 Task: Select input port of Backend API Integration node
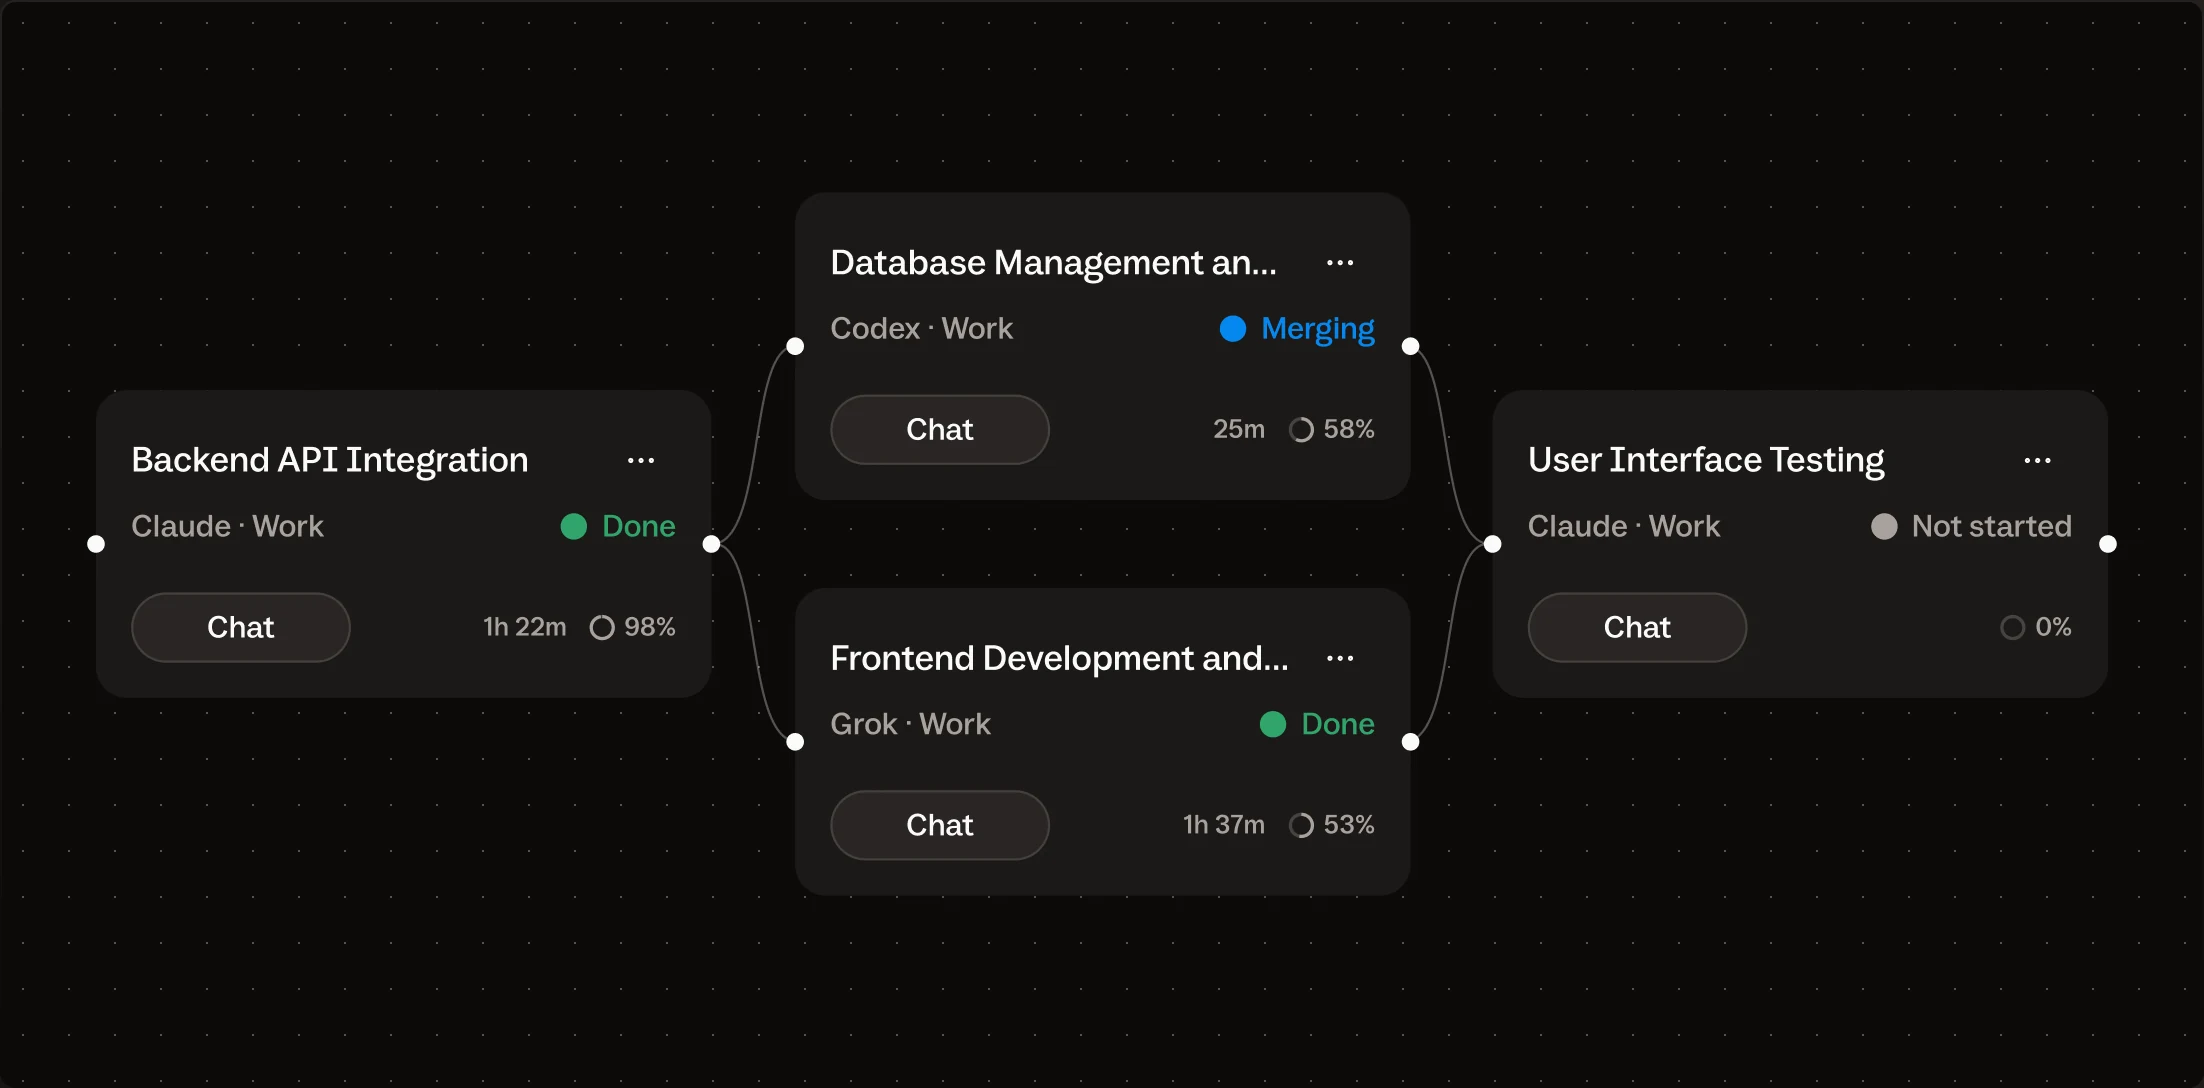96,544
